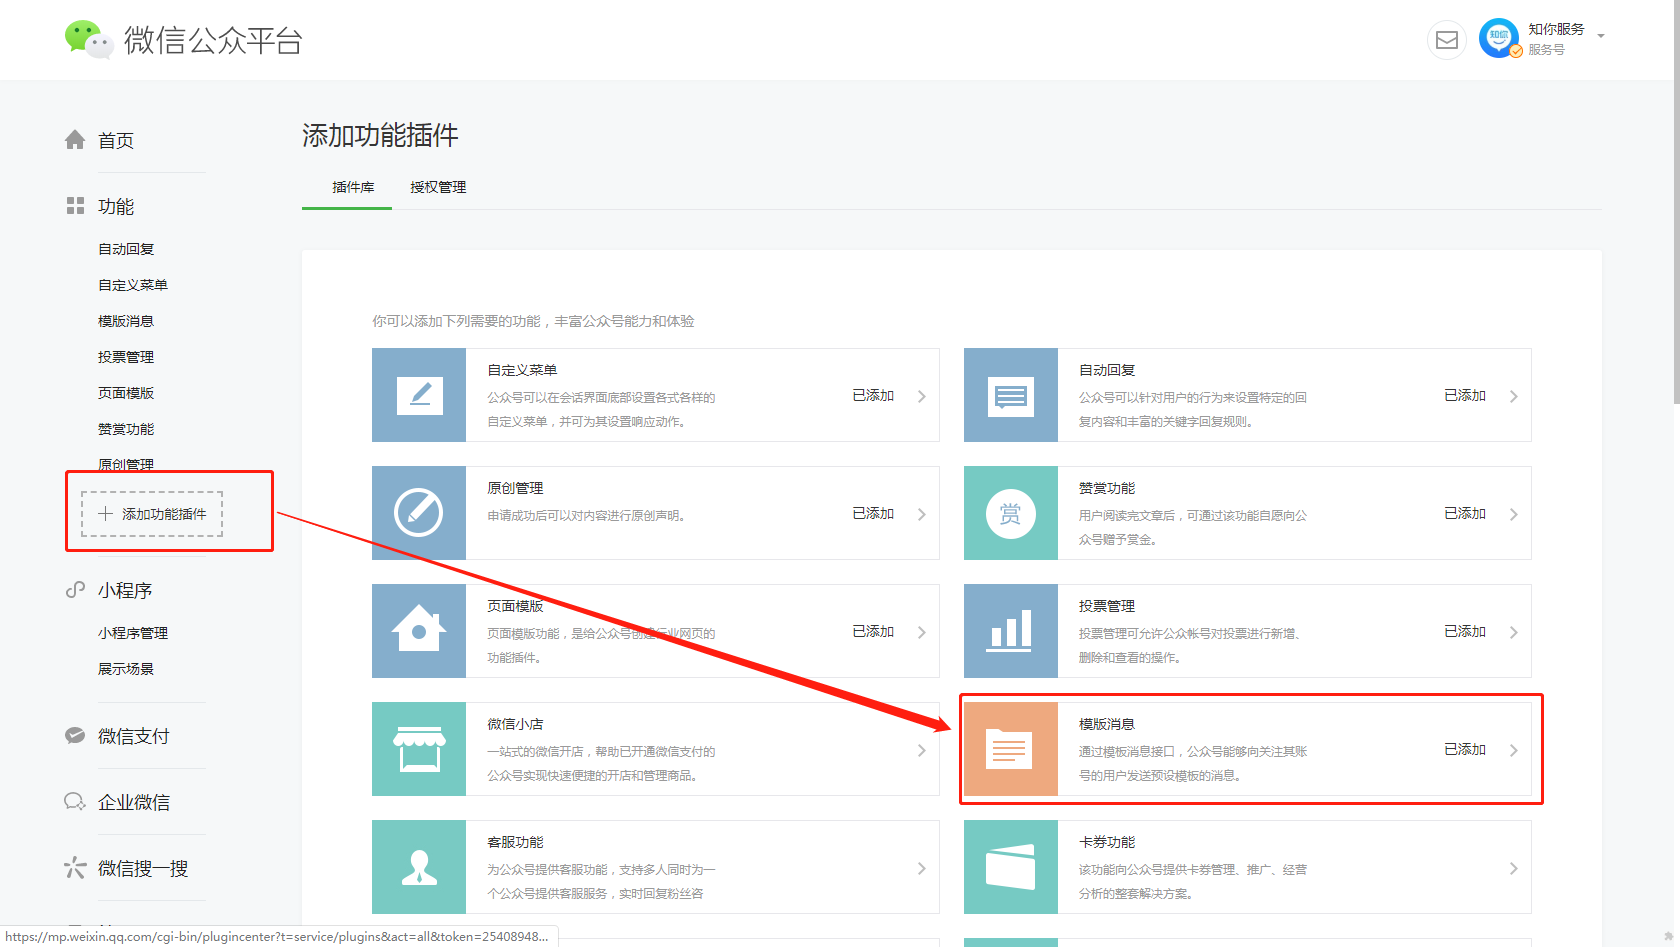The height and width of the screenshot is (947, 1680).
Task: Click the 自动回复 message icon tile
Action: coord(1011,395)
